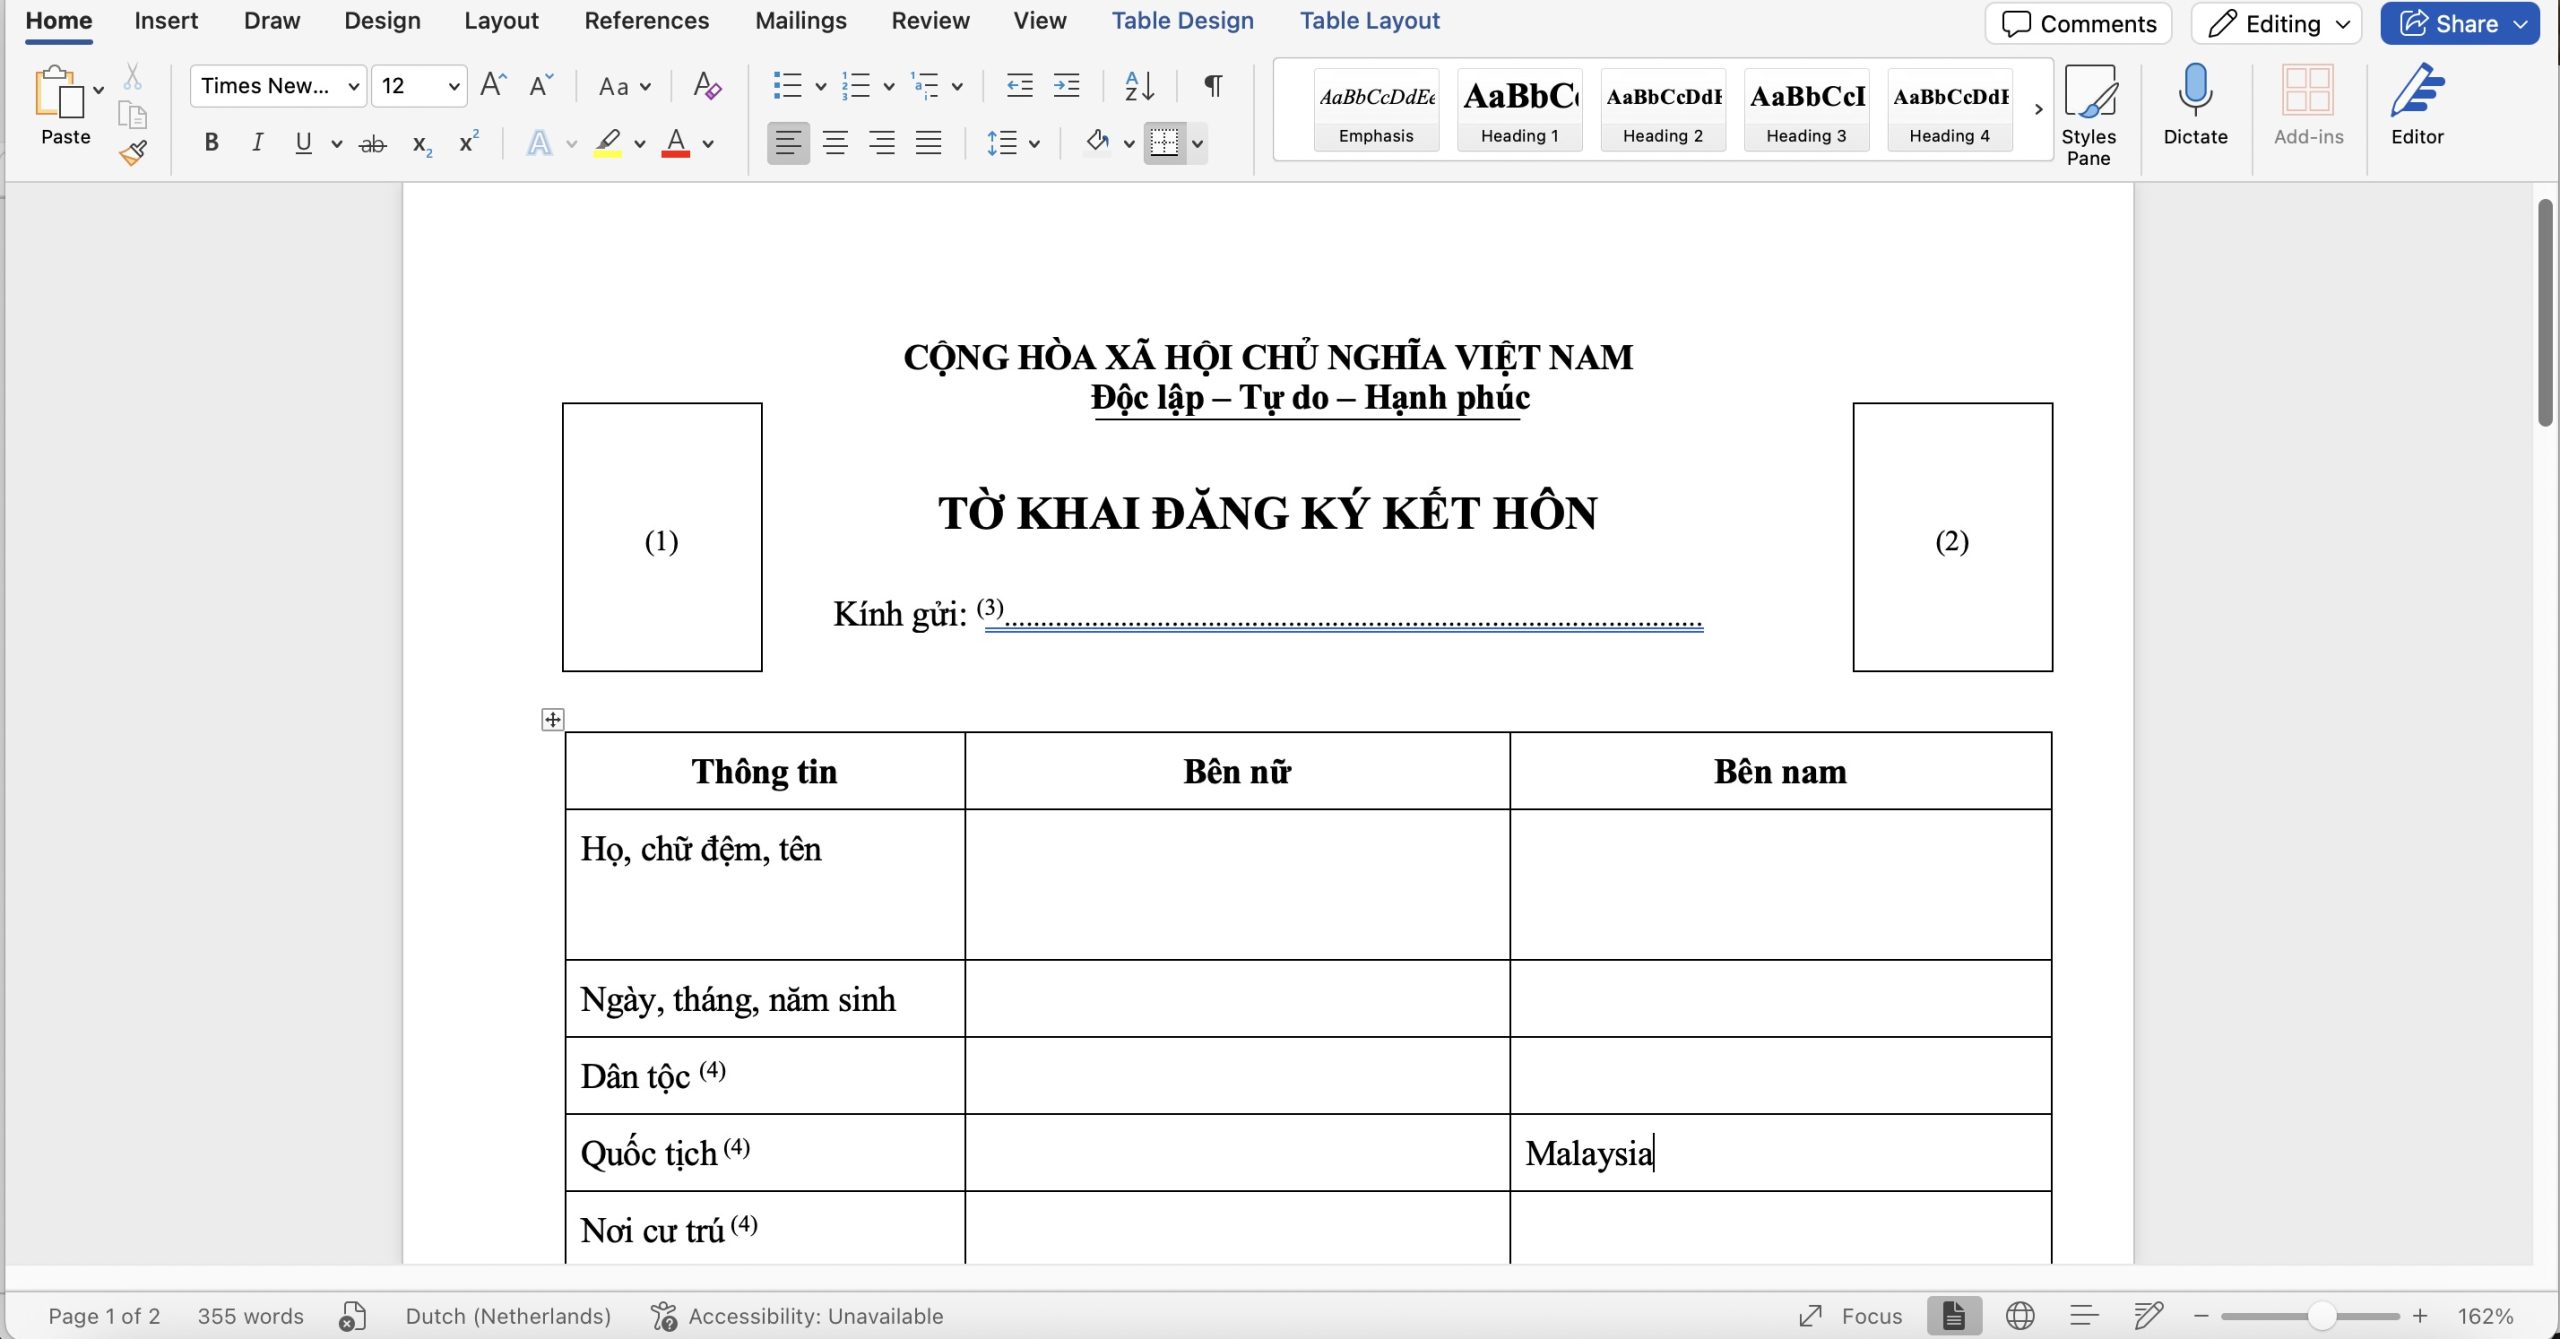
Task: Toggle the paragraph marks display
Action: [x=1213, y=86]
